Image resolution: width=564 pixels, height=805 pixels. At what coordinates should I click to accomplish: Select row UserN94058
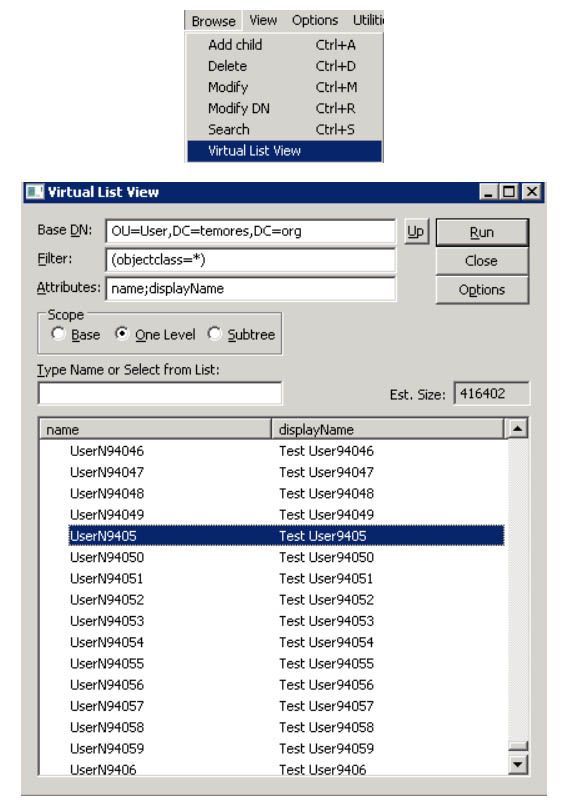[286, 727]
